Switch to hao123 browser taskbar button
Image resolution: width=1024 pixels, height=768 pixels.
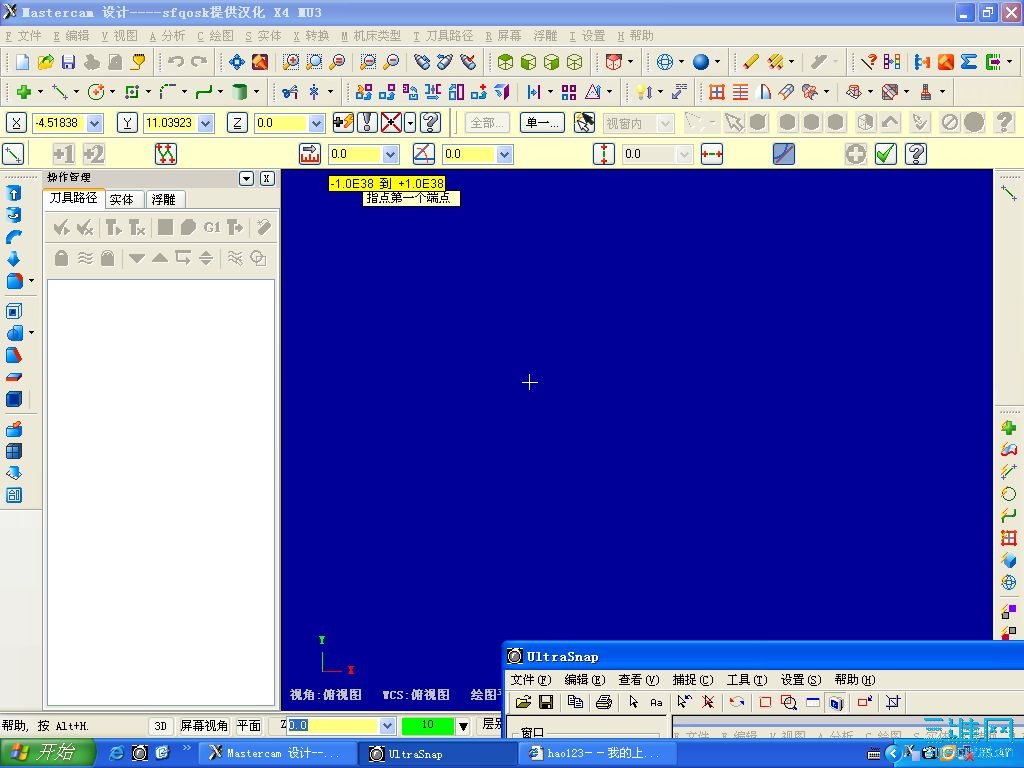(x=598, y=754)
